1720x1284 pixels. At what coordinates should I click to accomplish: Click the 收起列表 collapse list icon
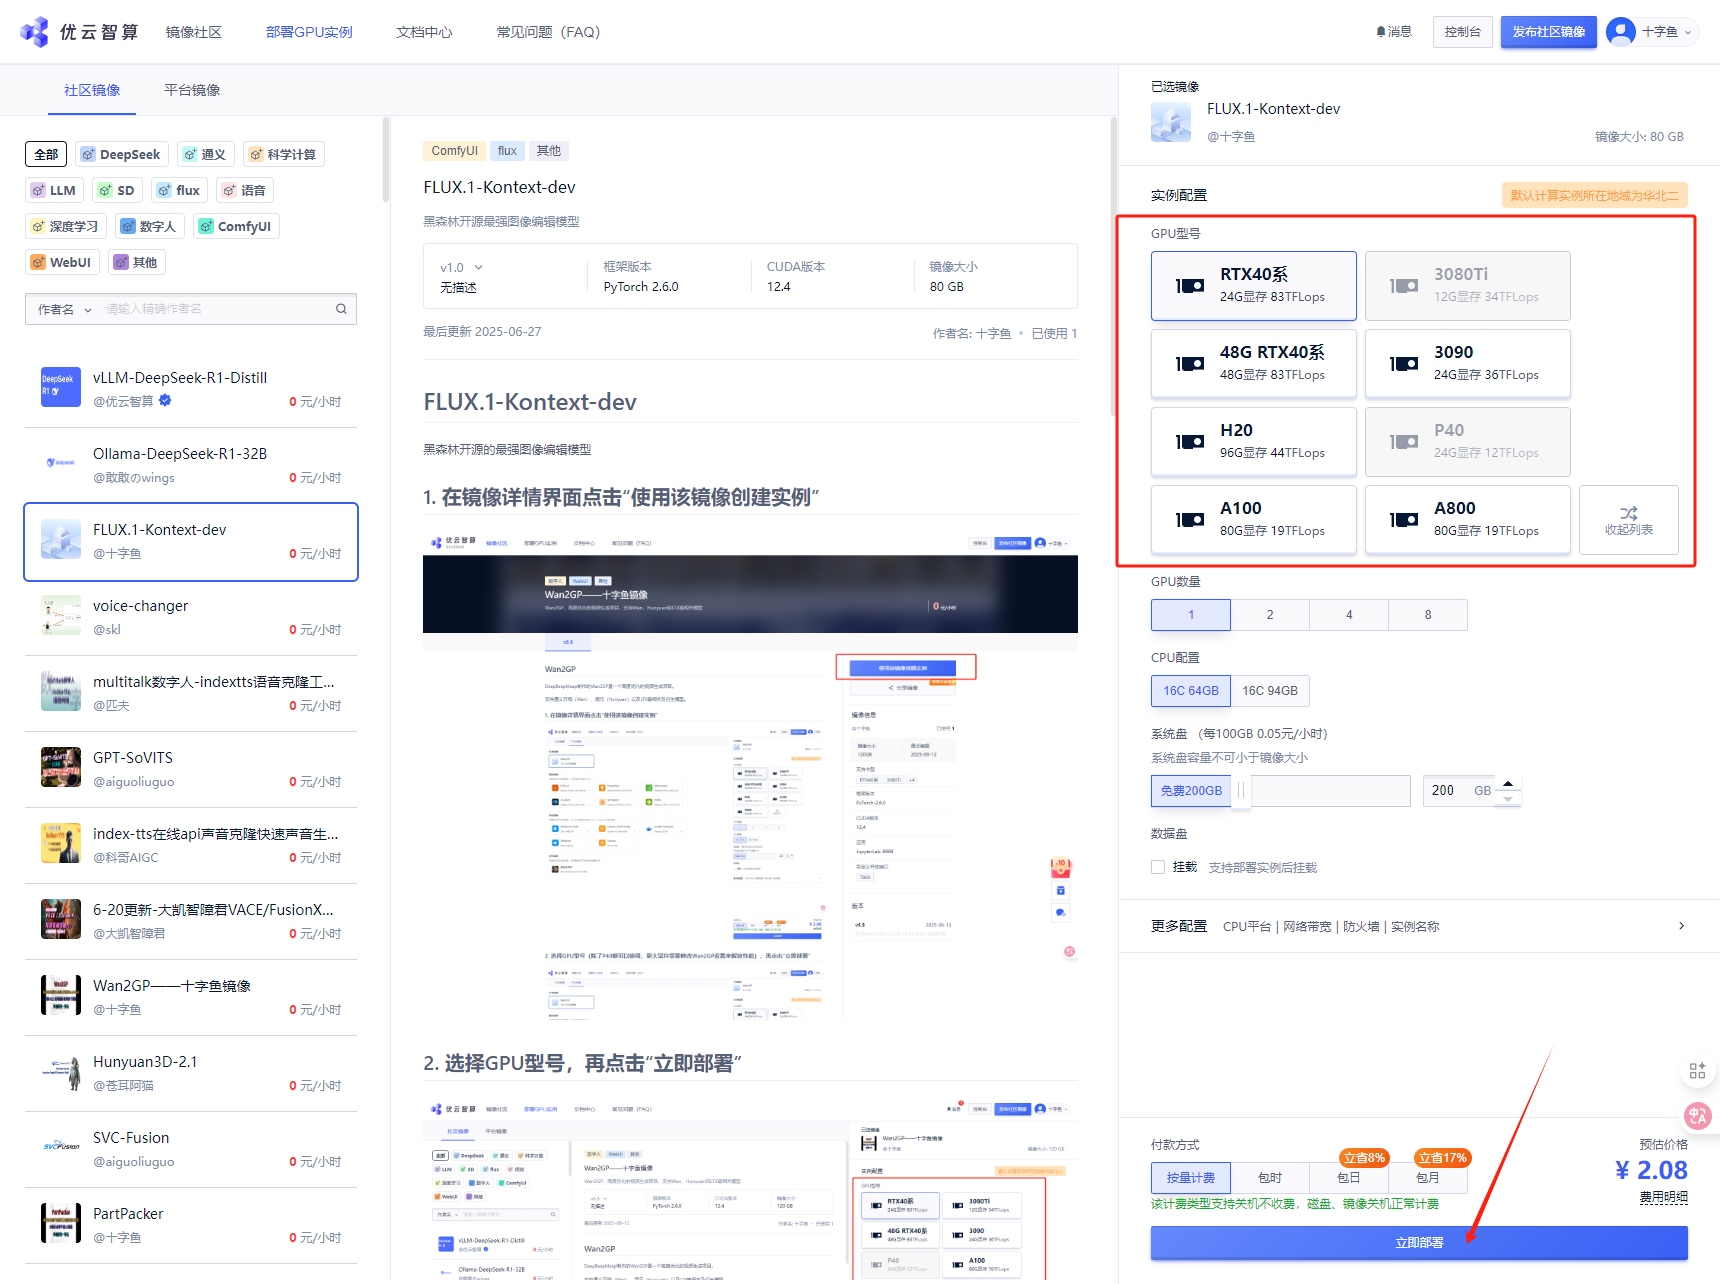1629,513
